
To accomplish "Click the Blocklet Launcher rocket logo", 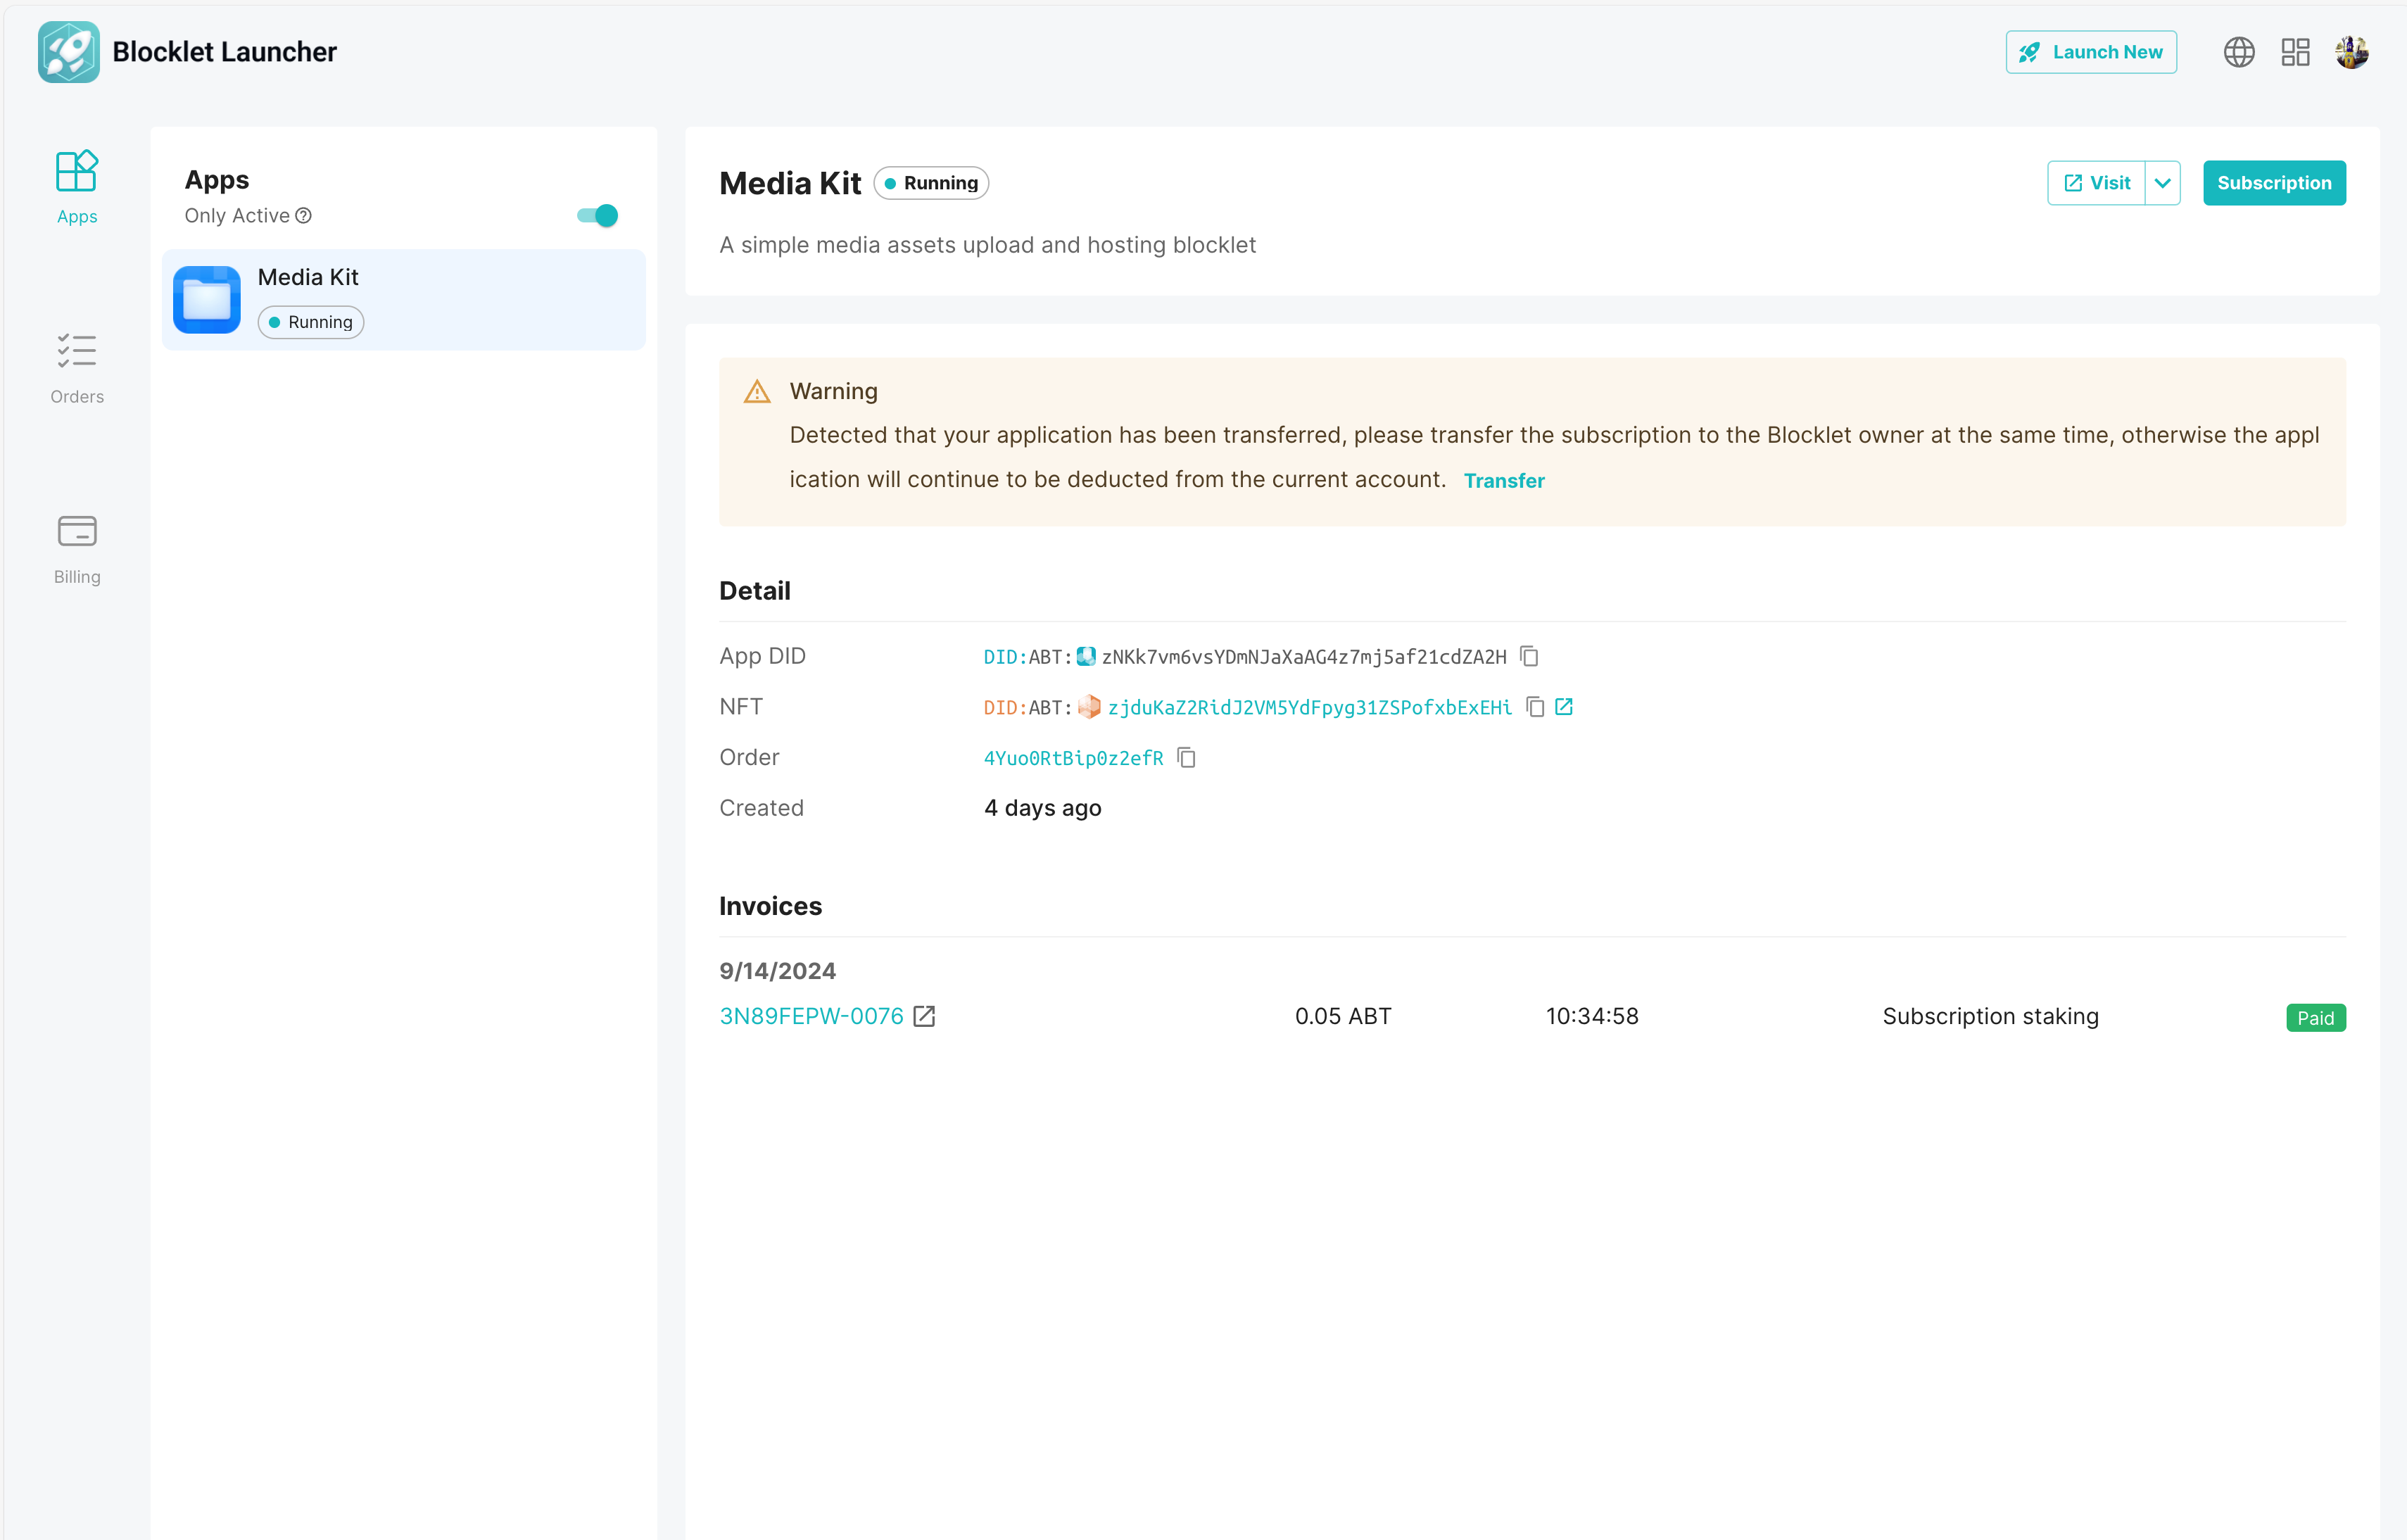I will (69, 52).
